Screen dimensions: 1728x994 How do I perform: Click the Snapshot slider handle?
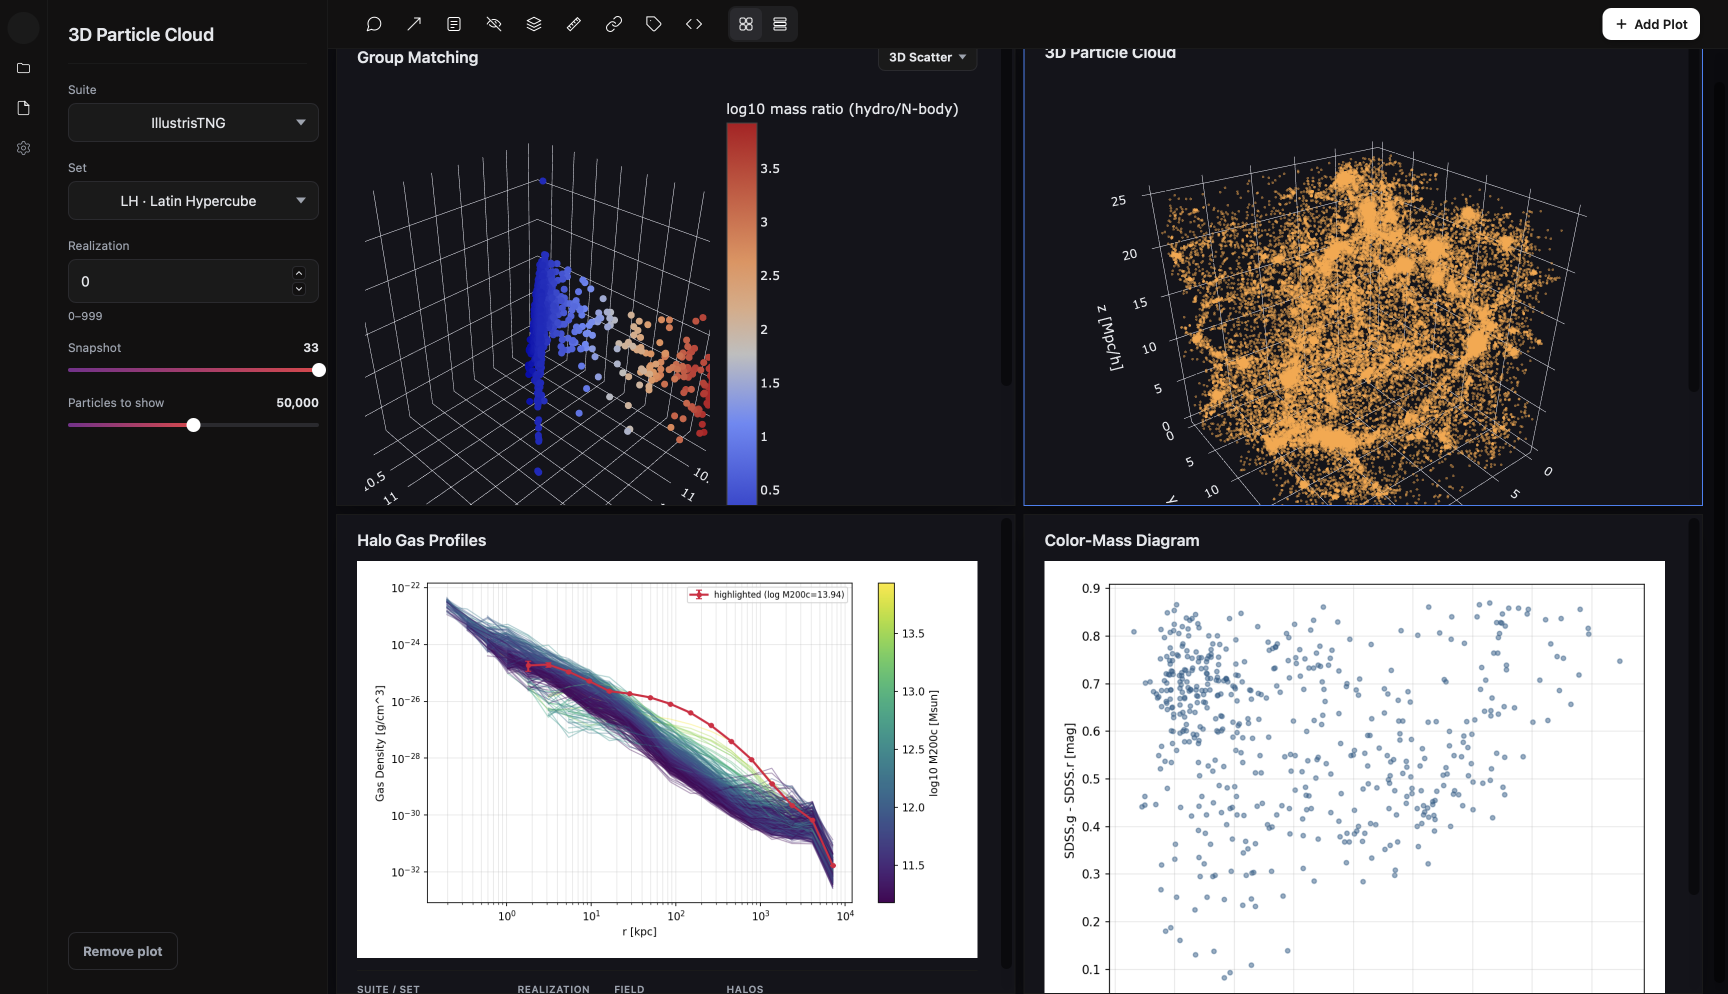tap(319, 370)
